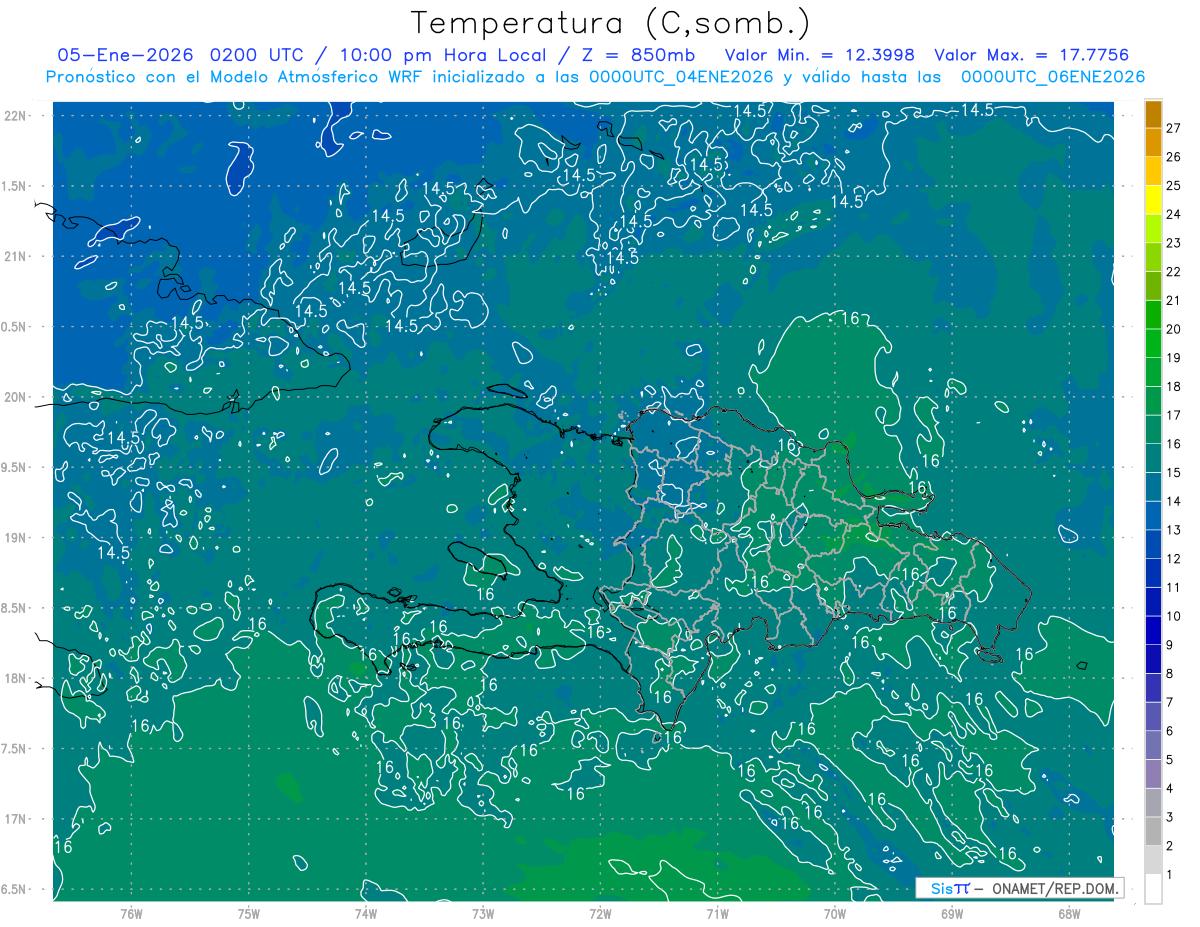The height and width of the screenshot is (927, 1200).
Task: Click the '27' color scale label
Action: (x=1174, y=127)
